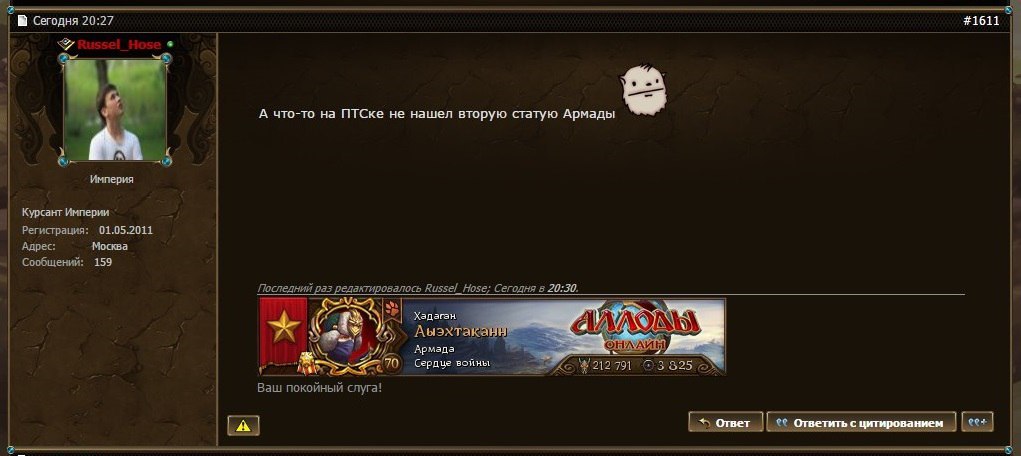Viewport: 1021px width, 456px height.
Task: Click the bearded smiley emoticon in the post
Action: pyautogui.click(x=643, y=90)
